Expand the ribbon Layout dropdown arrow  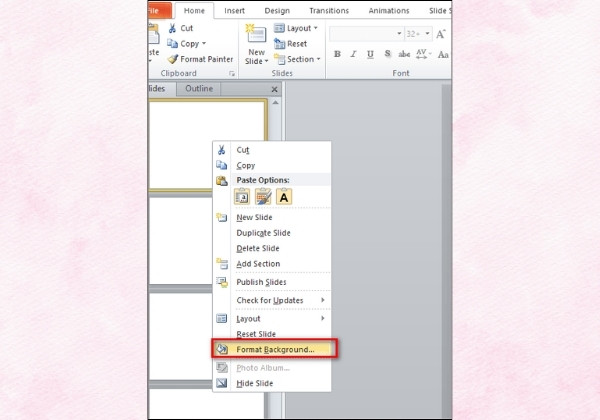316,28
